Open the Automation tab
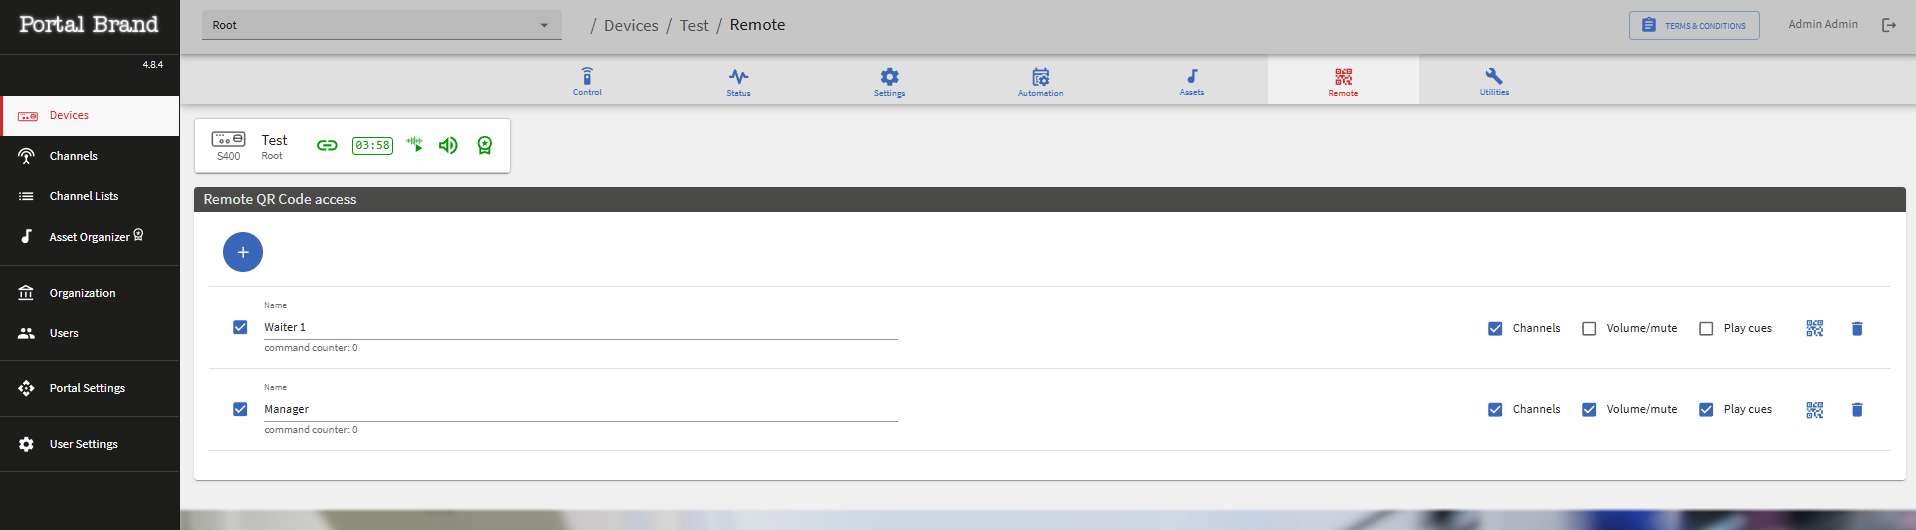The width and height of the screenshot is (1916, 530). pos(1040,80)
